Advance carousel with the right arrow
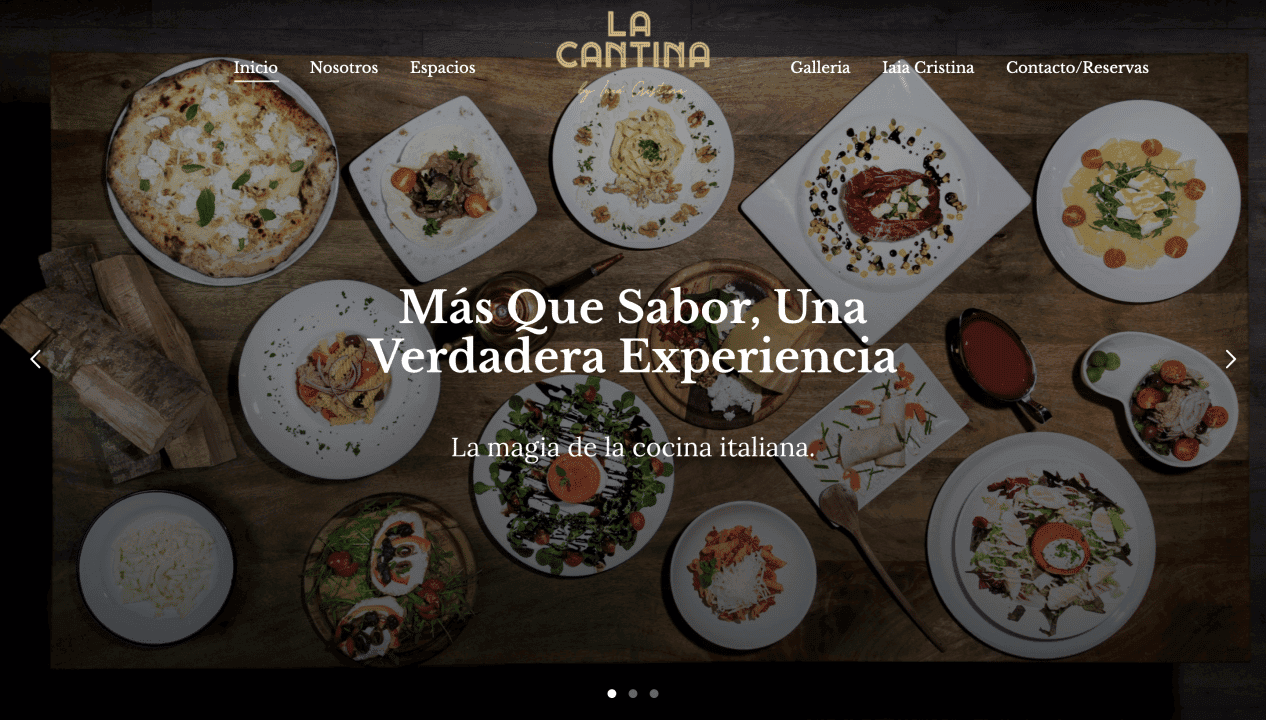Screen dimensions: 1266x720 (1230, 359)
